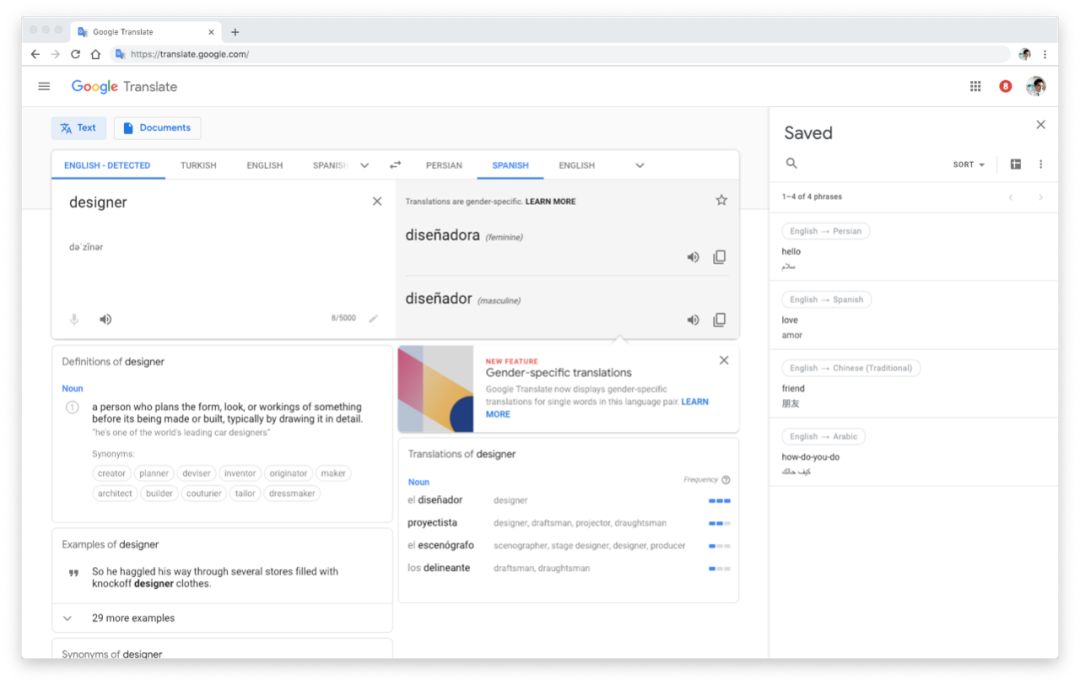Open the Google apps grid

(975, 86)
